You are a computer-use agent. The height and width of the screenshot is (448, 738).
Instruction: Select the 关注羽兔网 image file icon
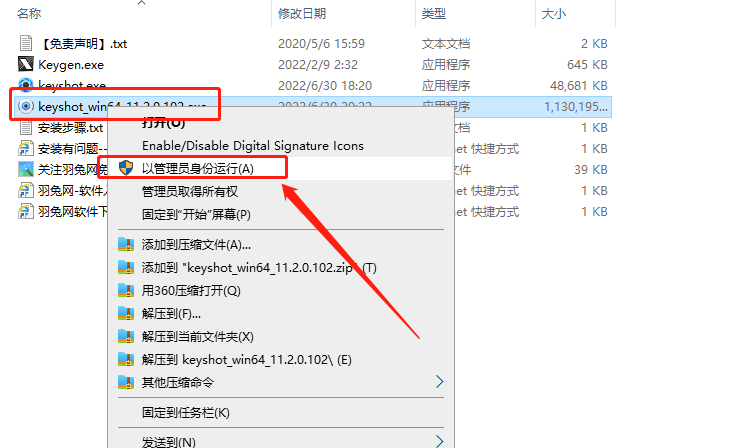point(26,169)
